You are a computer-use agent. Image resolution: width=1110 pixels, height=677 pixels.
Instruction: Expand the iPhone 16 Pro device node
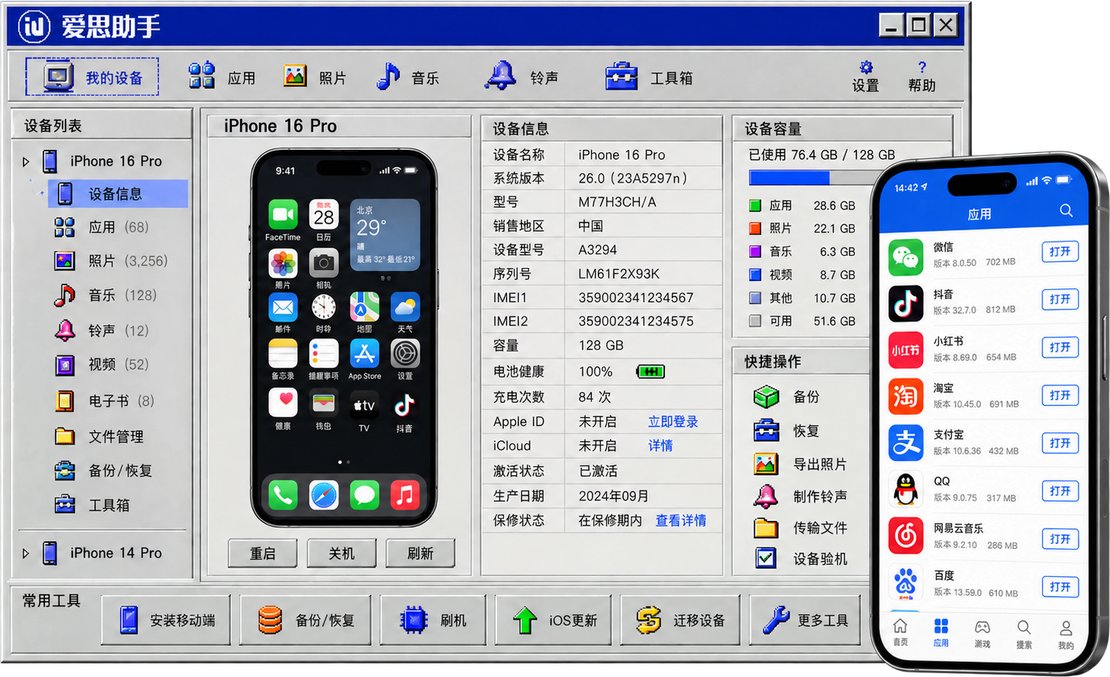click(x=26, y=161)
